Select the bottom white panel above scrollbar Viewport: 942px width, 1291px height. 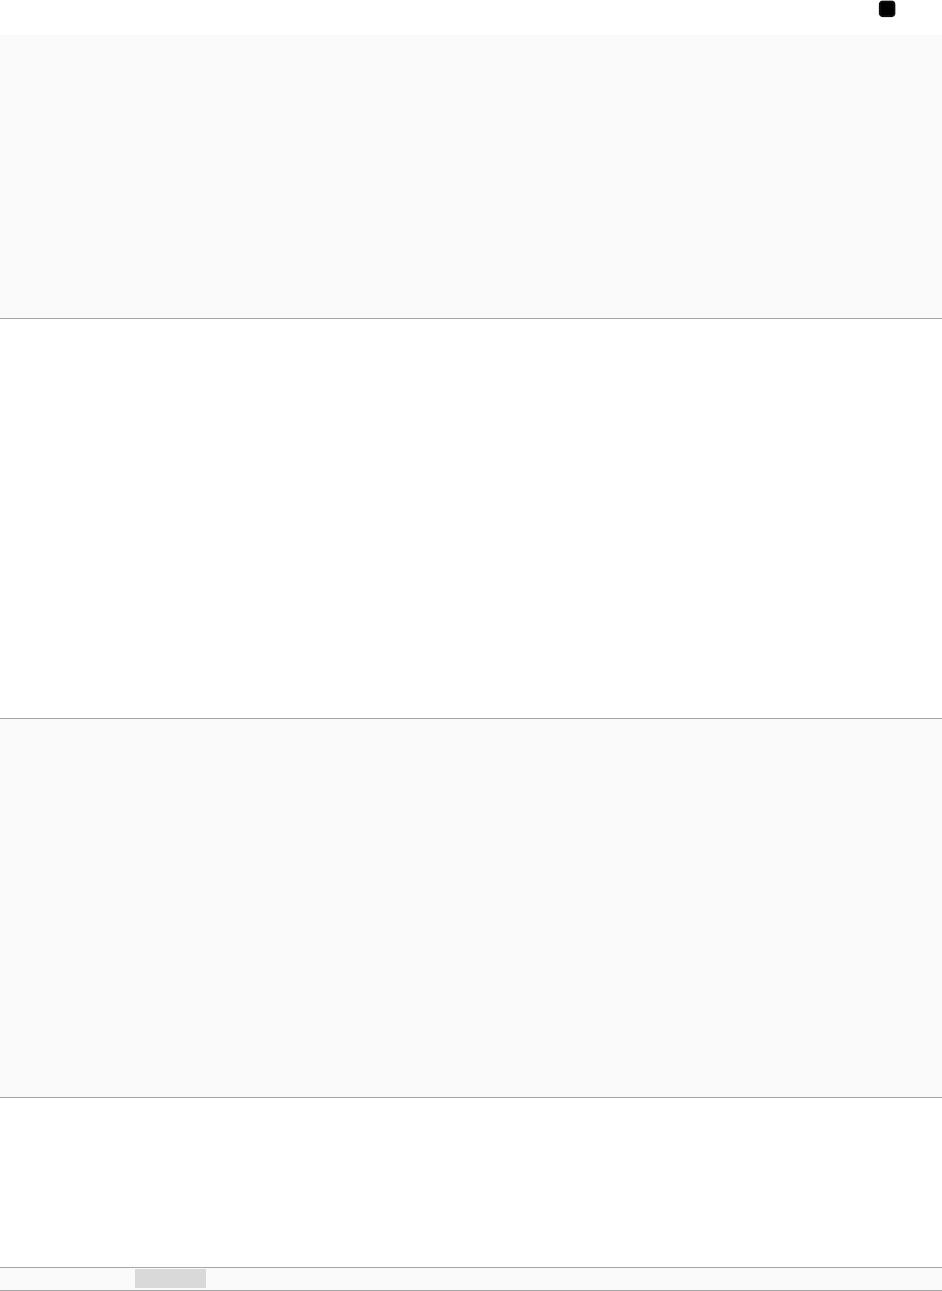[x=471, y=1183]
